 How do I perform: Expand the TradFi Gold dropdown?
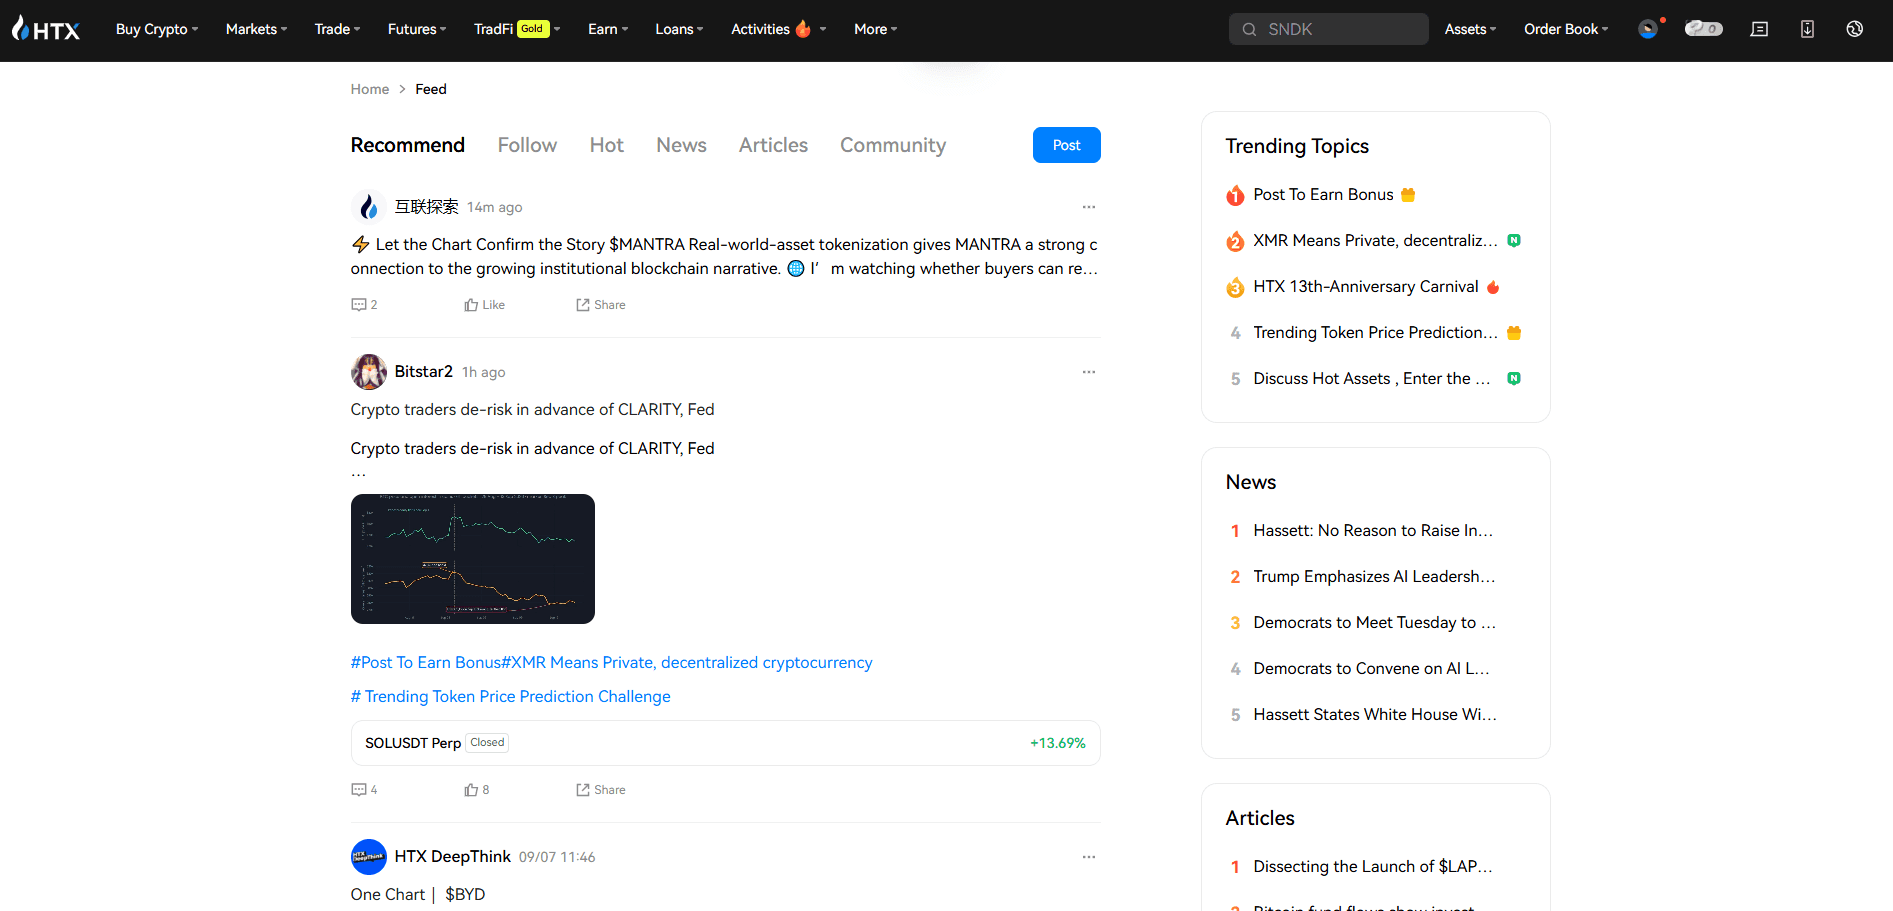click(517, 29)
